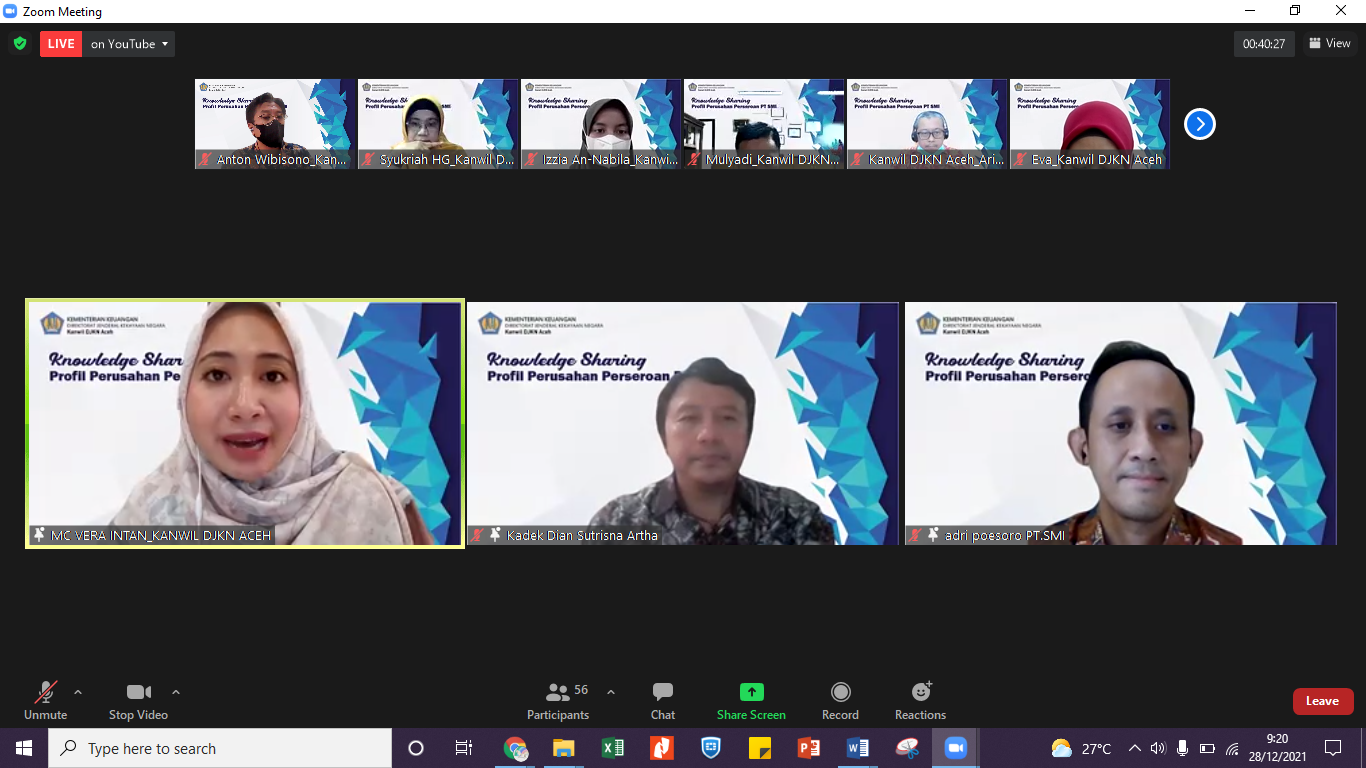Select Anton Wibisono's video thumbnail
Image resolution: width=1366 pixels, height=768 pixels.
(x=275, y=124)
